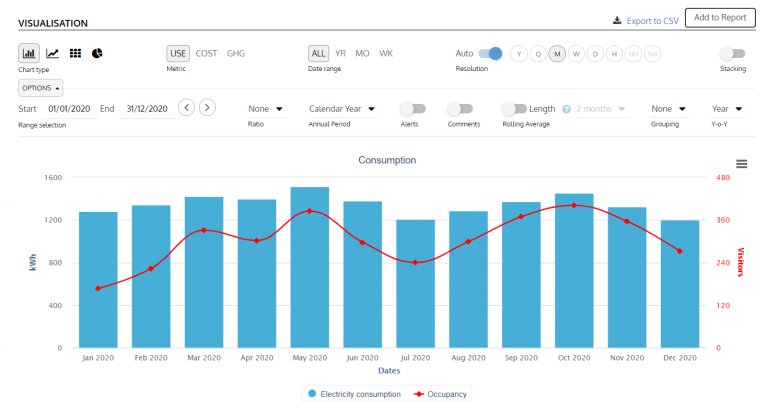Image resolution: width=768 pixels, height=411 pixels.
Task: Advance to next date range arrow
Action: [x=207, y=108]
